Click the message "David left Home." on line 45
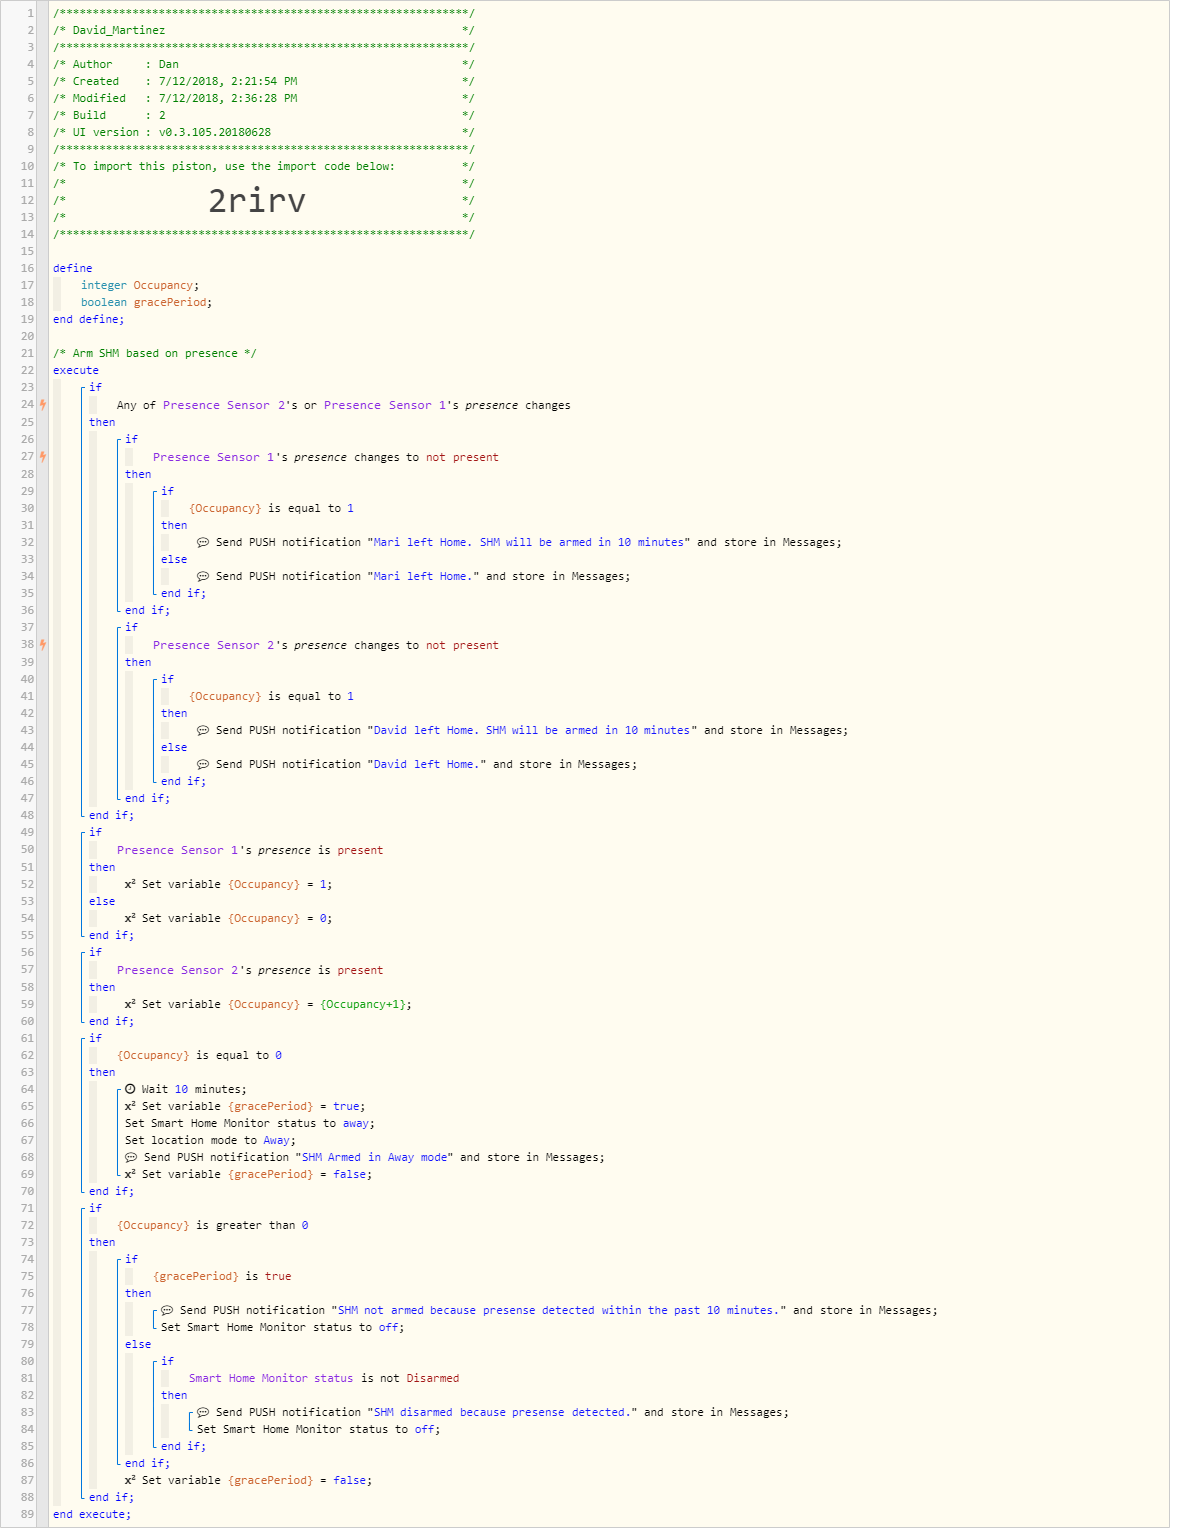 (x=427, y=764)
